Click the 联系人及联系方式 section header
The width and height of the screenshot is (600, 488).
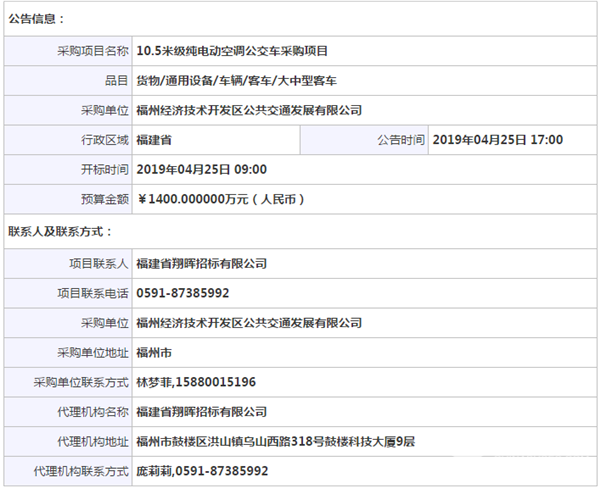click(x=60, y=231)
